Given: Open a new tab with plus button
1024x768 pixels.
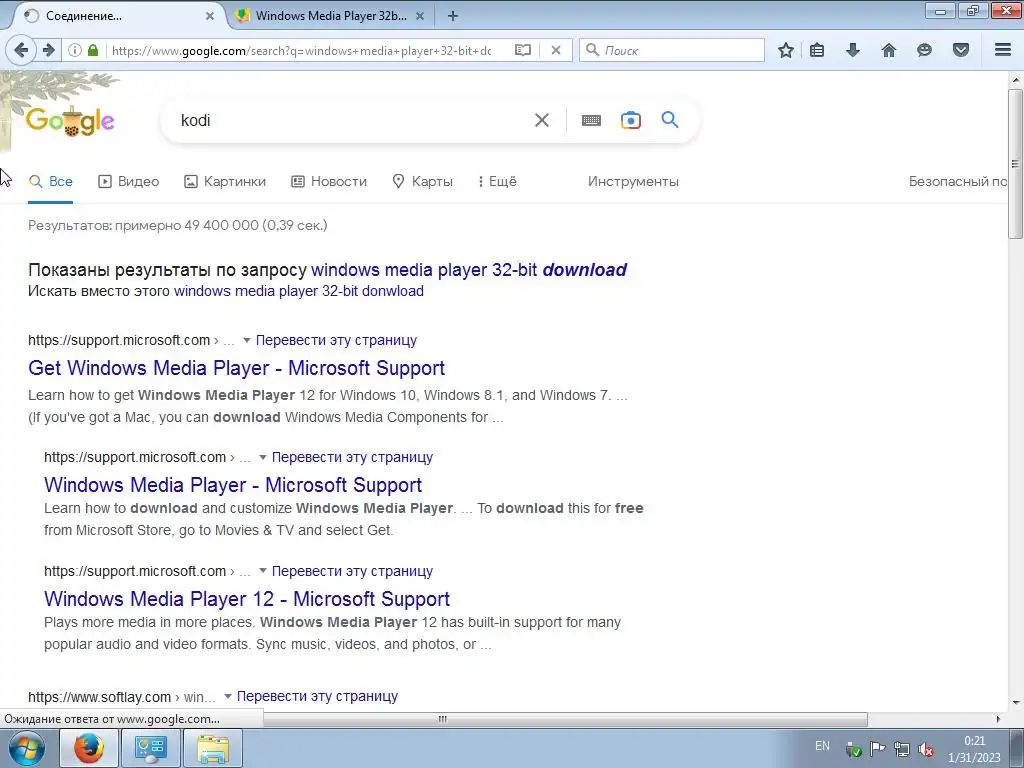Looking at the screenshot, I should coord(453,16).
